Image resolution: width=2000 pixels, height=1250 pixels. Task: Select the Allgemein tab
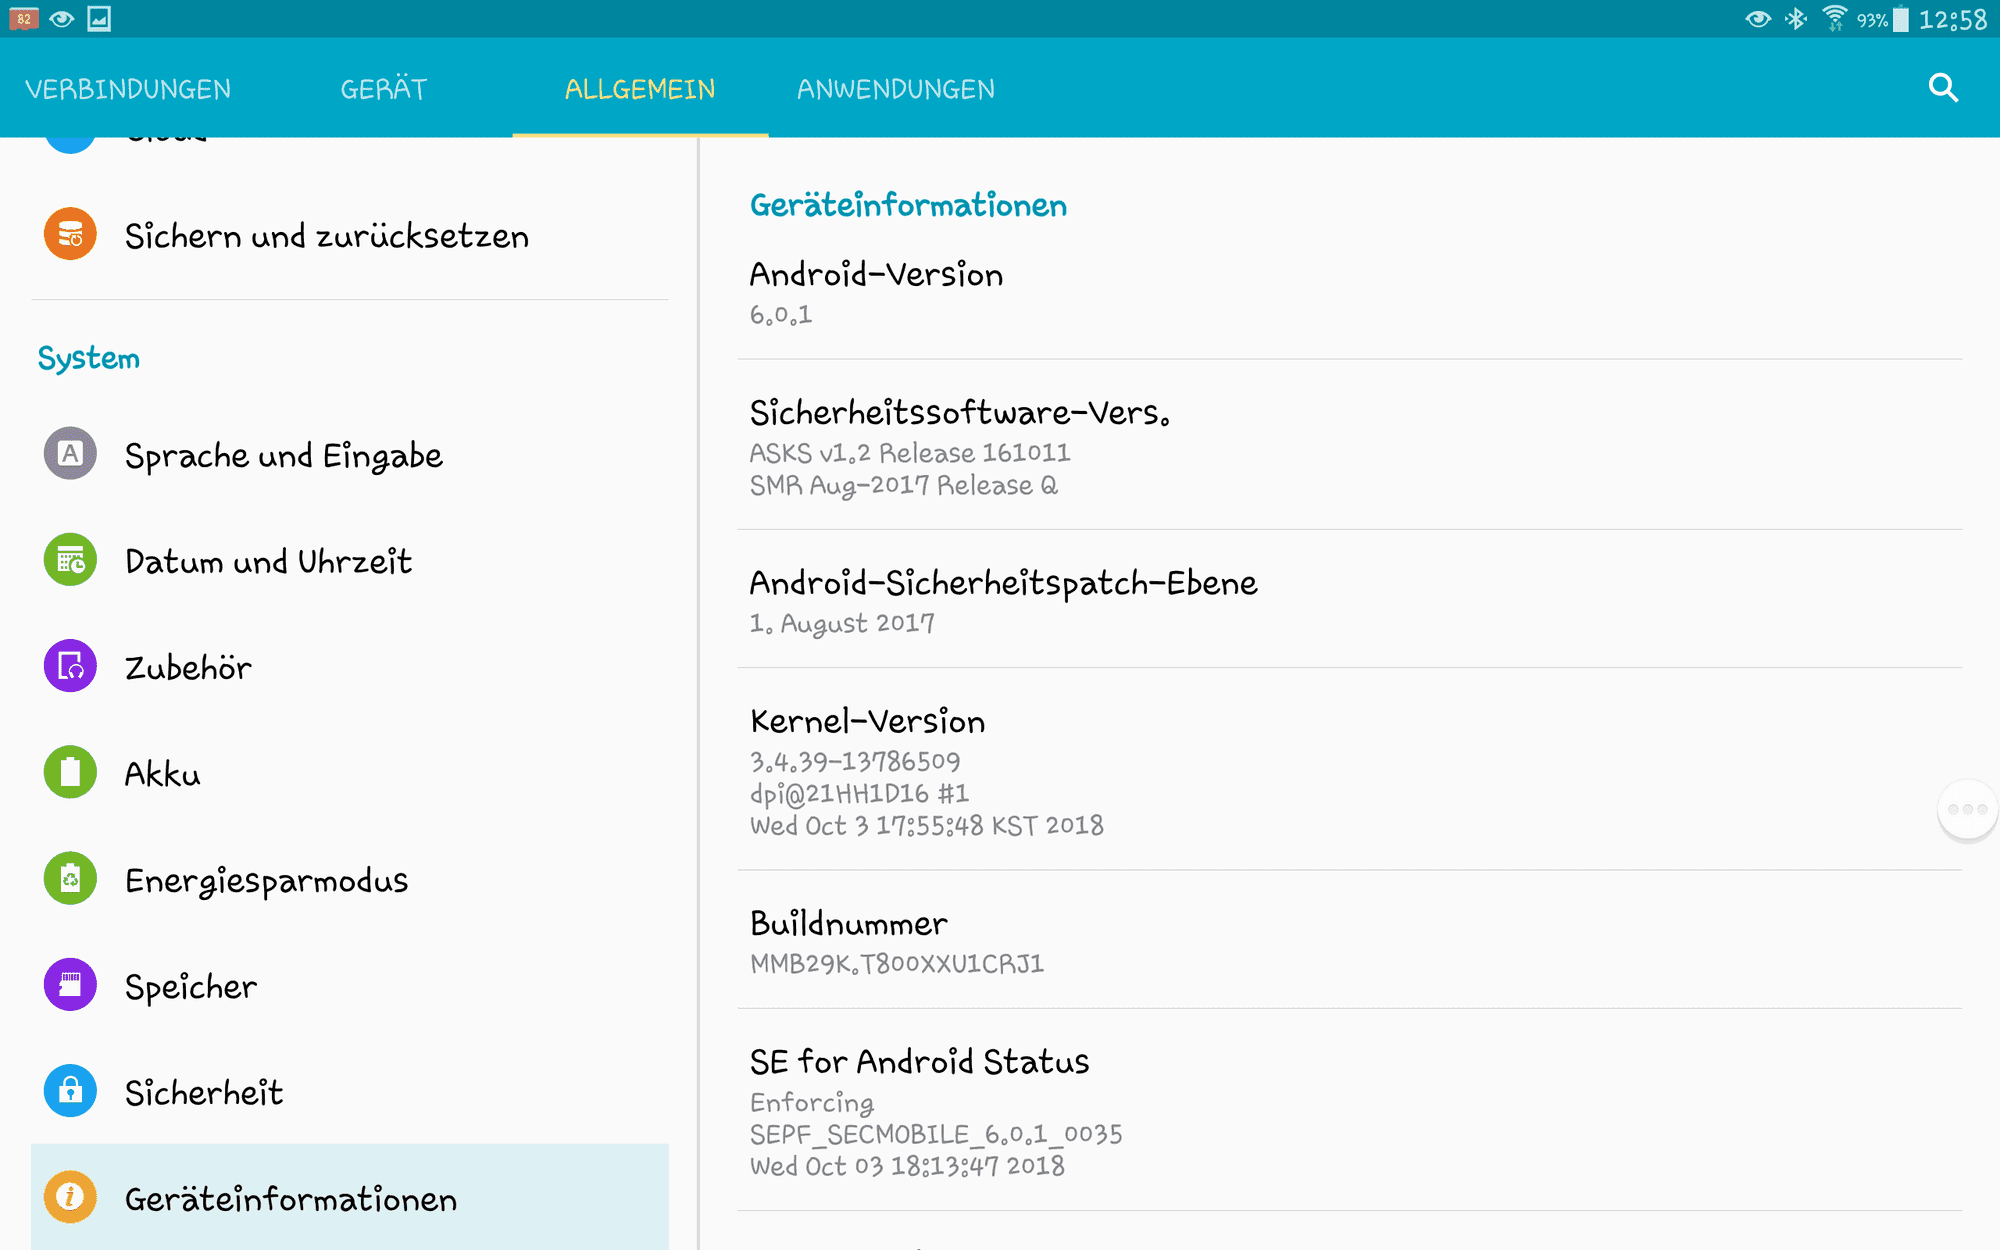[640, 89]
